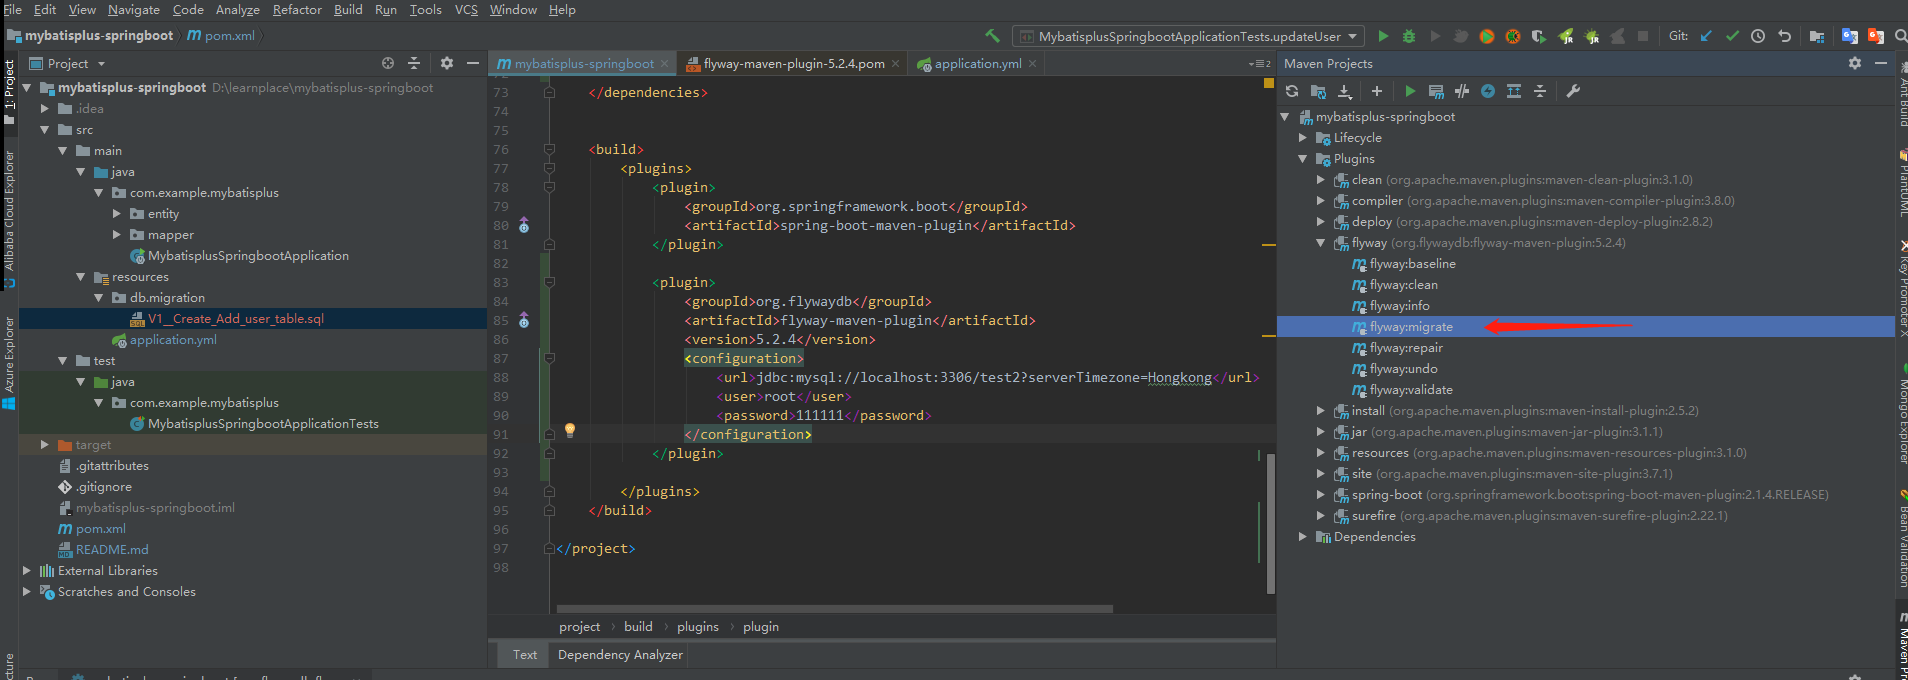Toggle Skip Tests Mode in Maven toolbar
The image size is (1908, 680).
coord(1488,91)
